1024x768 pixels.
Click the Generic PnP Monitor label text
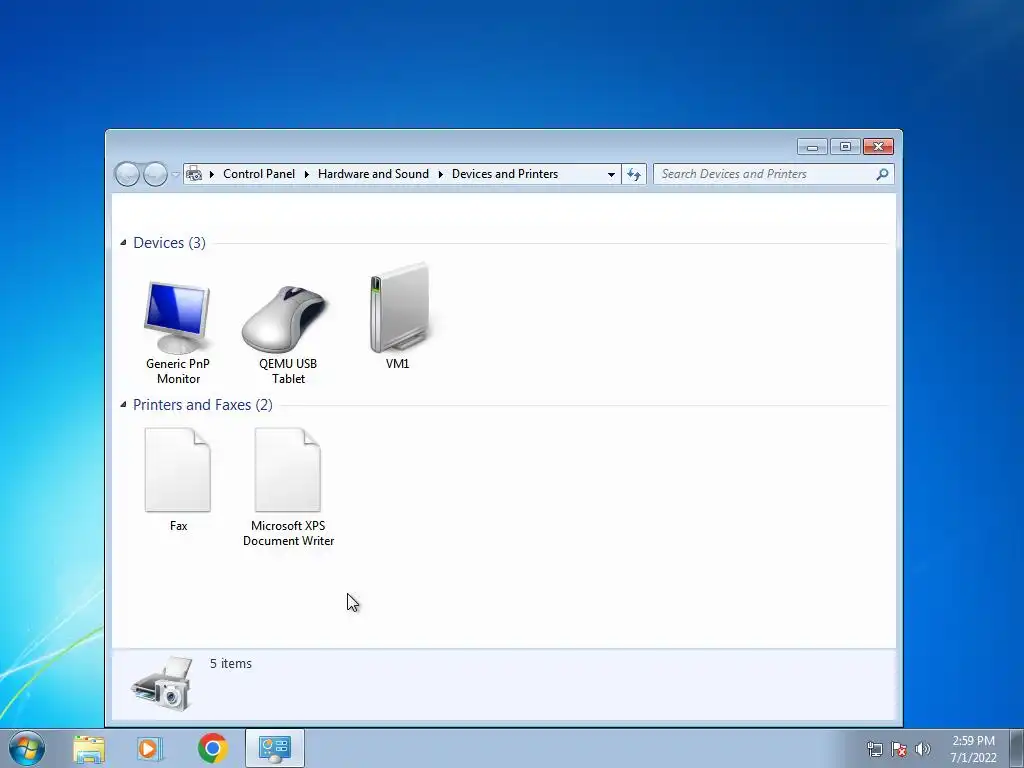(178, 371)
